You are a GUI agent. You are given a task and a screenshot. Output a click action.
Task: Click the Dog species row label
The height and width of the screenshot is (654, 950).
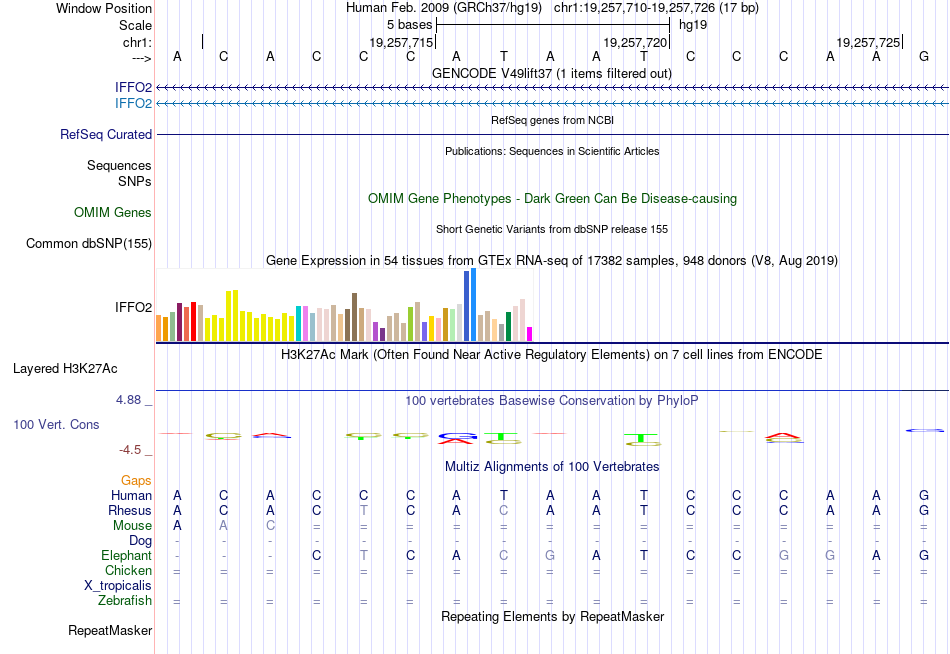[141, 541]
